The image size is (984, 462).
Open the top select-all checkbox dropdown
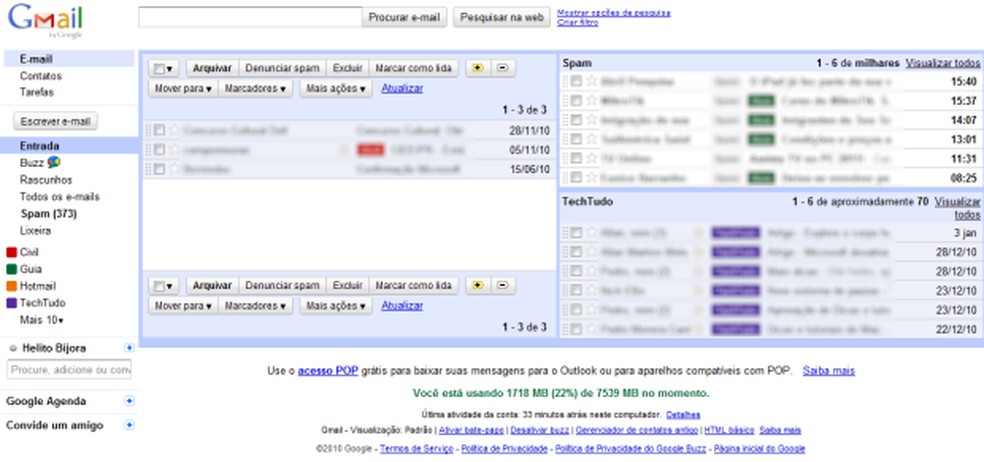click(x=164, y=68)
